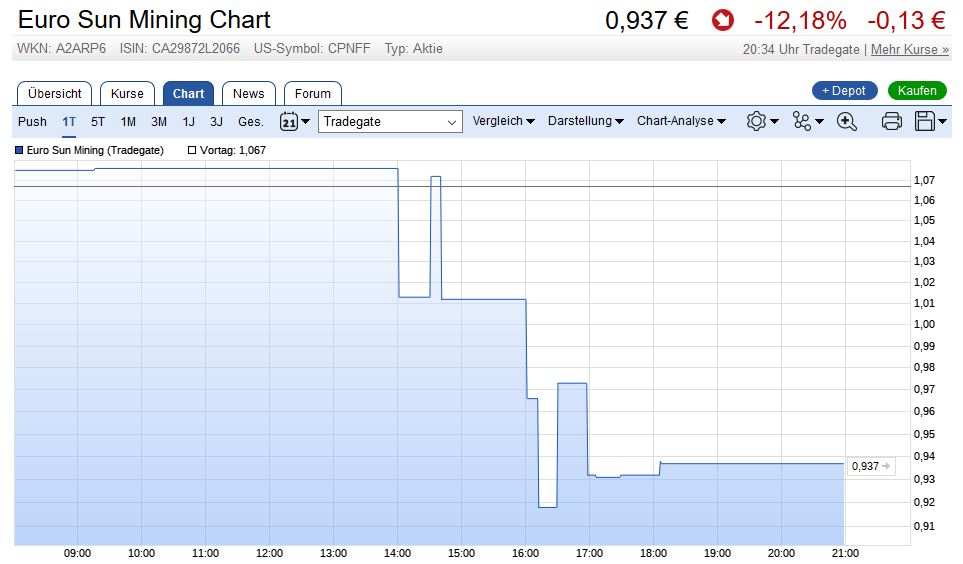Toggle Euro Sun Mining (Tradegate) legend series
This screenshot has width=963, height=564.
[90, 150]
